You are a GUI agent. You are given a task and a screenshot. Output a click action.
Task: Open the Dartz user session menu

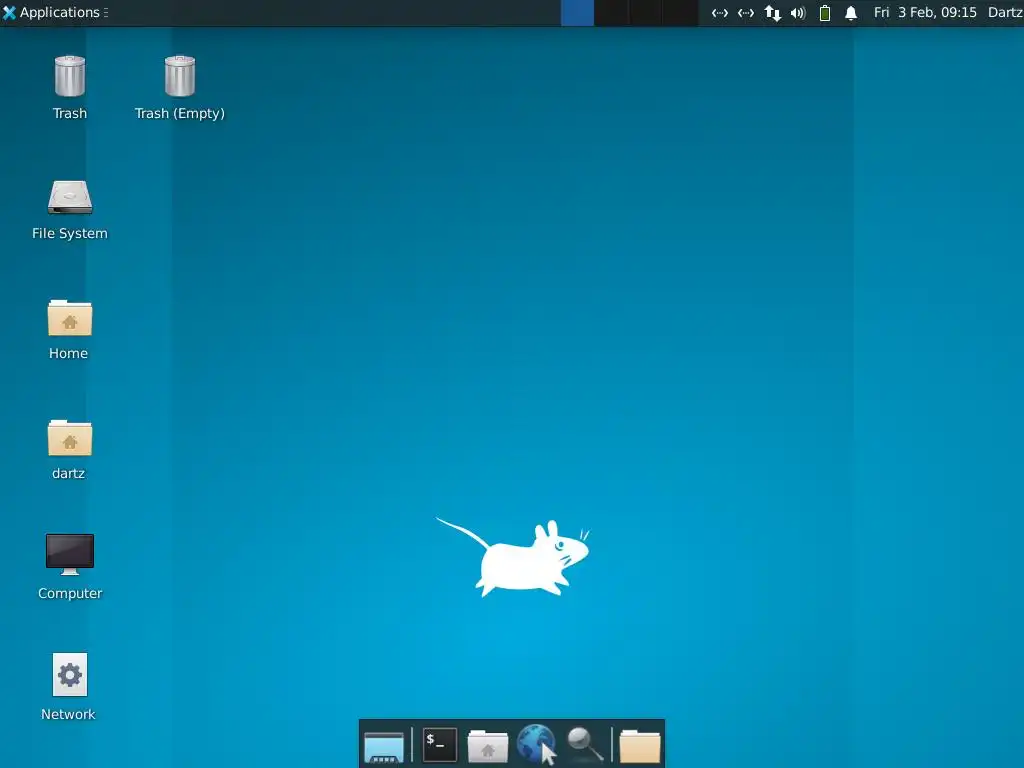tap(1005, 12)
